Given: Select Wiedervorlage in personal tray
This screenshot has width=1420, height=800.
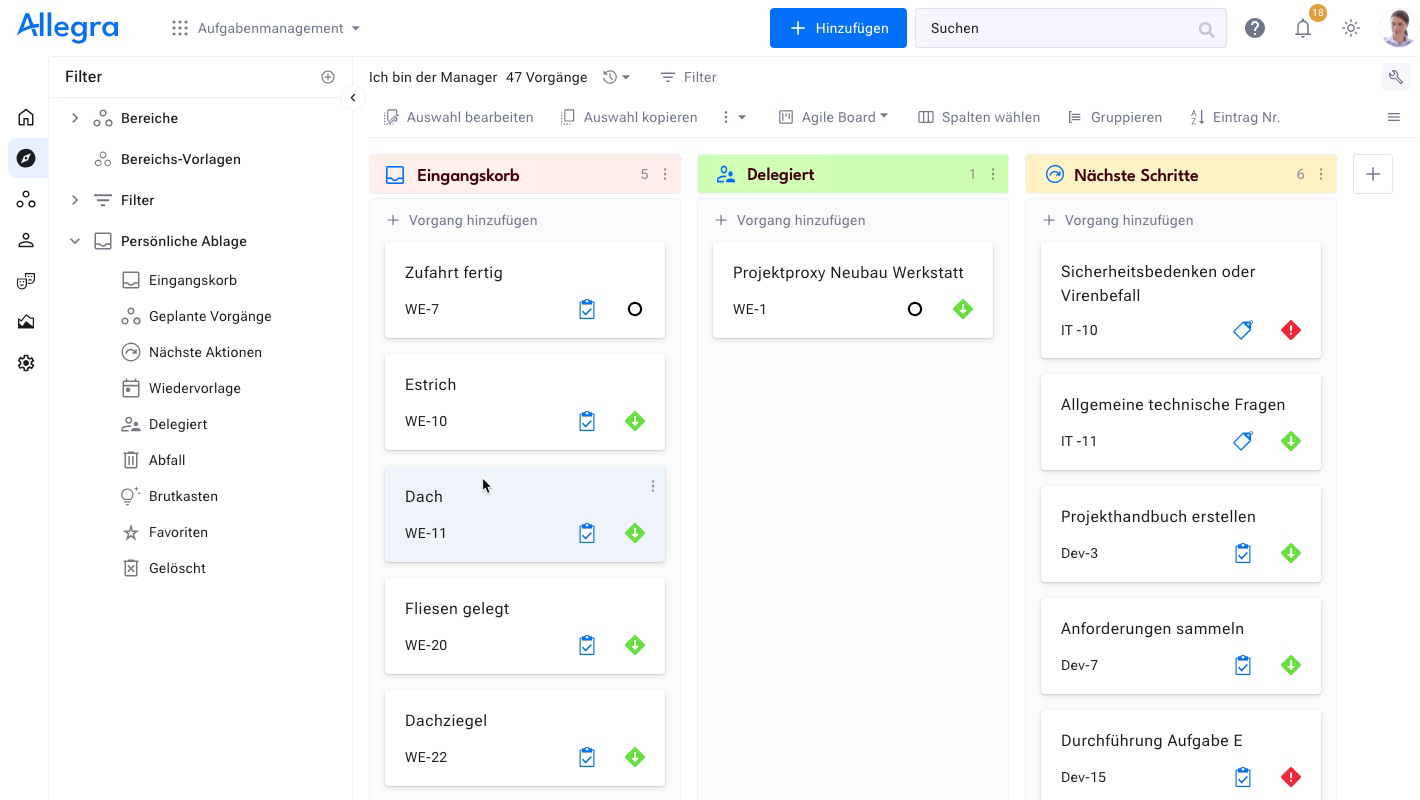Looking at the screenshot, I should point(194,388).
